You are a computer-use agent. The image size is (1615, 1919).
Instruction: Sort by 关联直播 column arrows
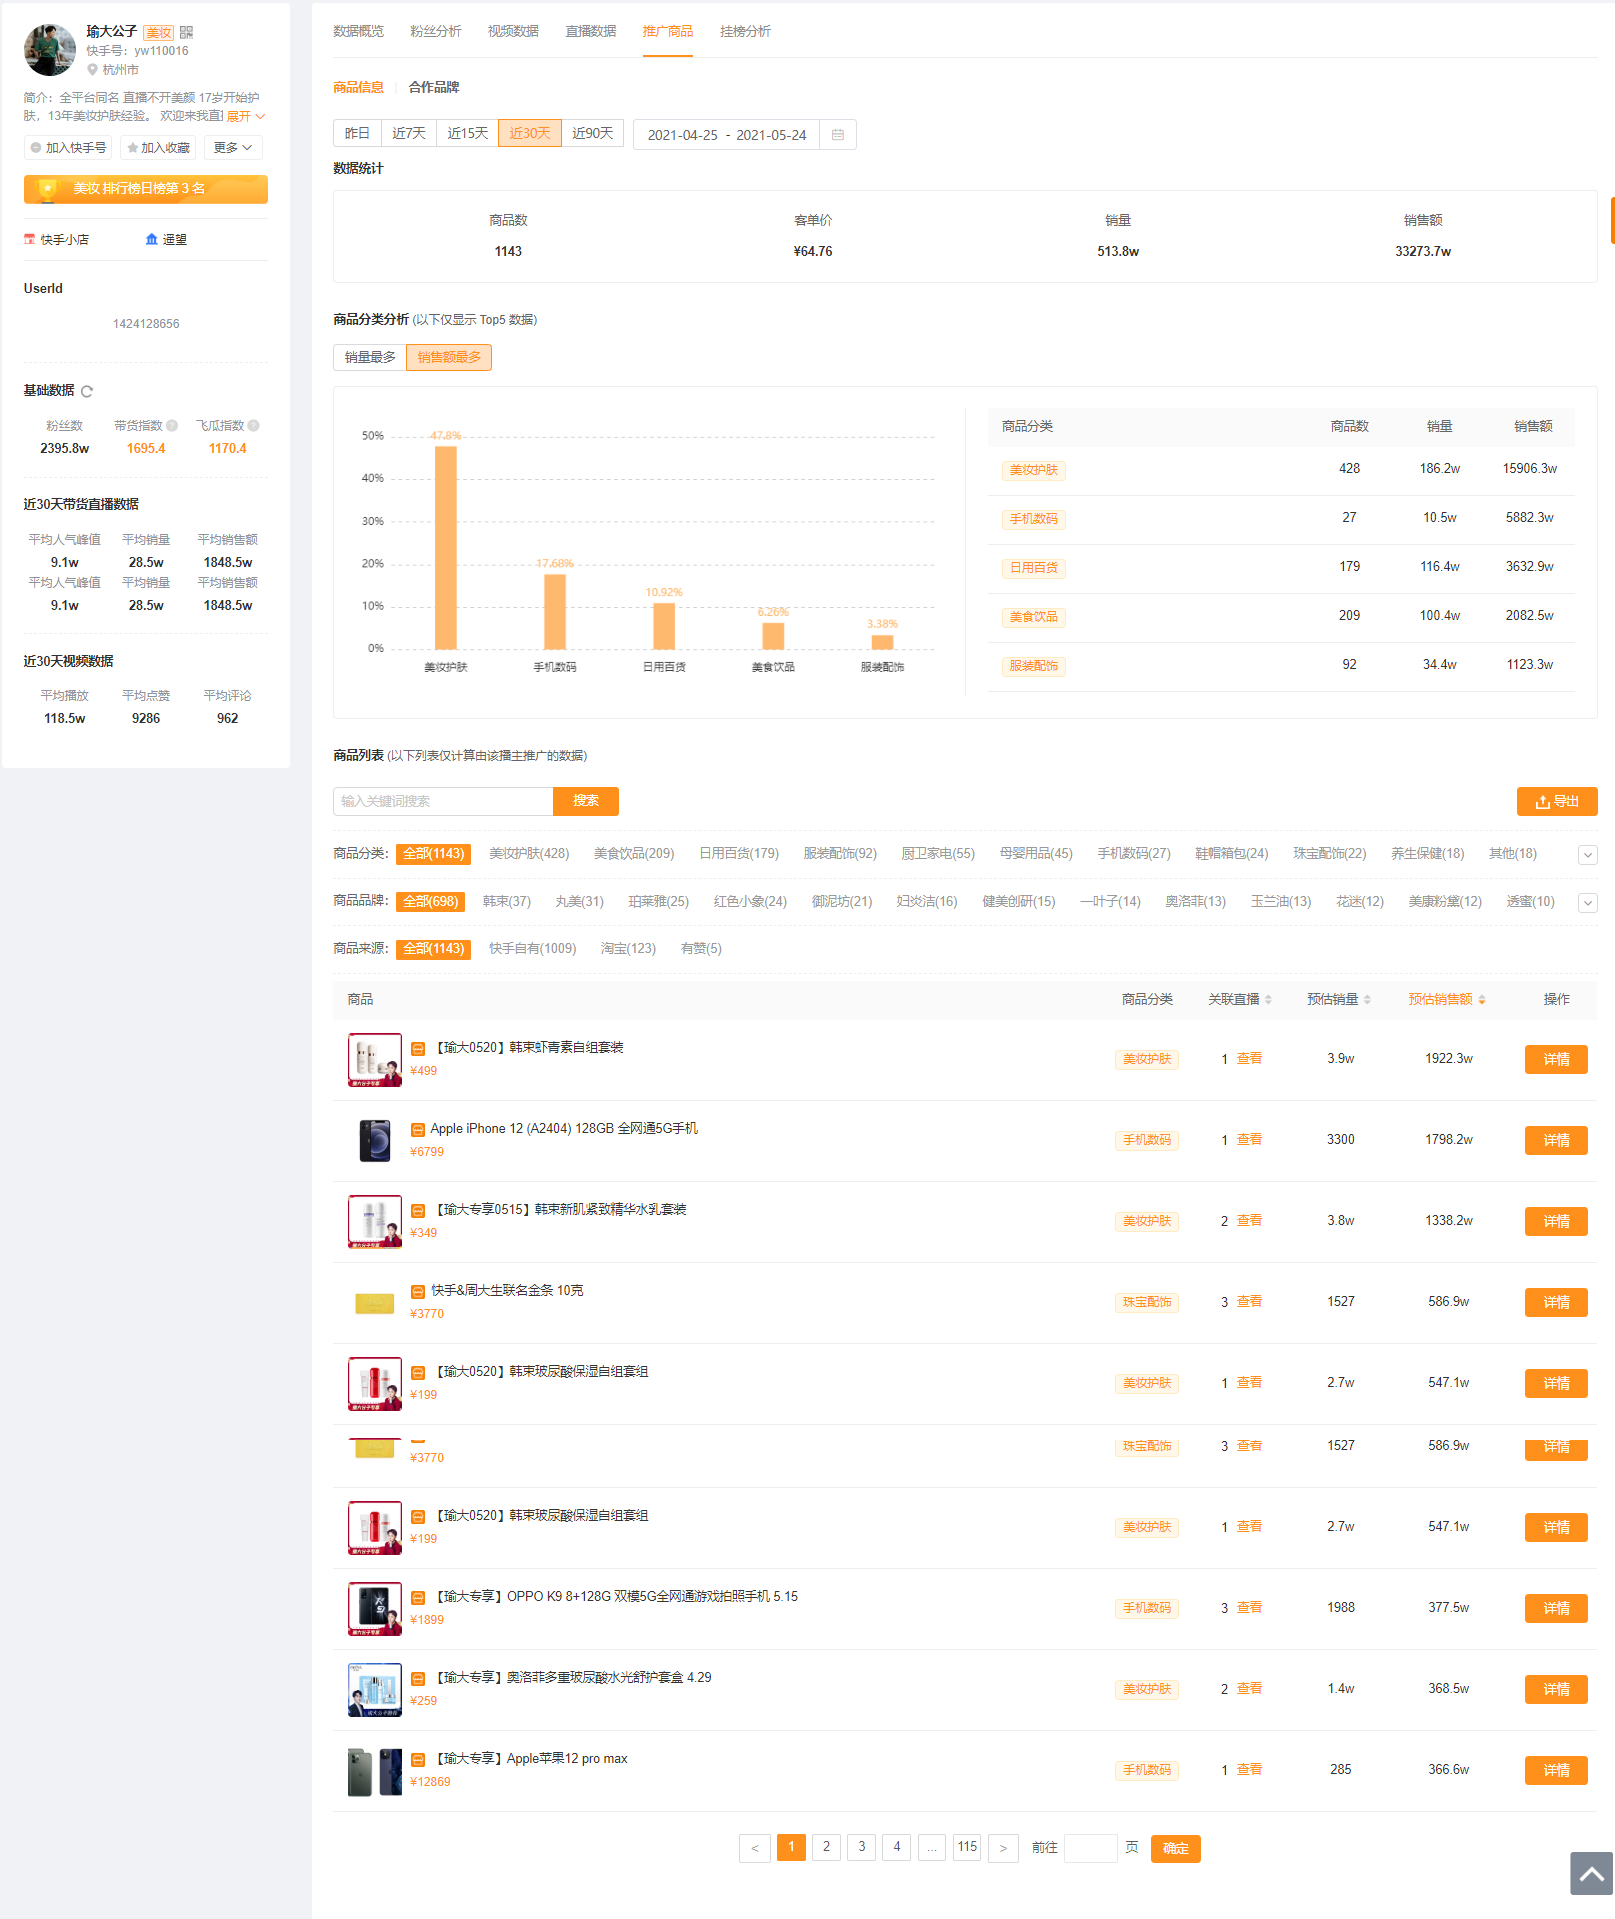[1268, 1000]
